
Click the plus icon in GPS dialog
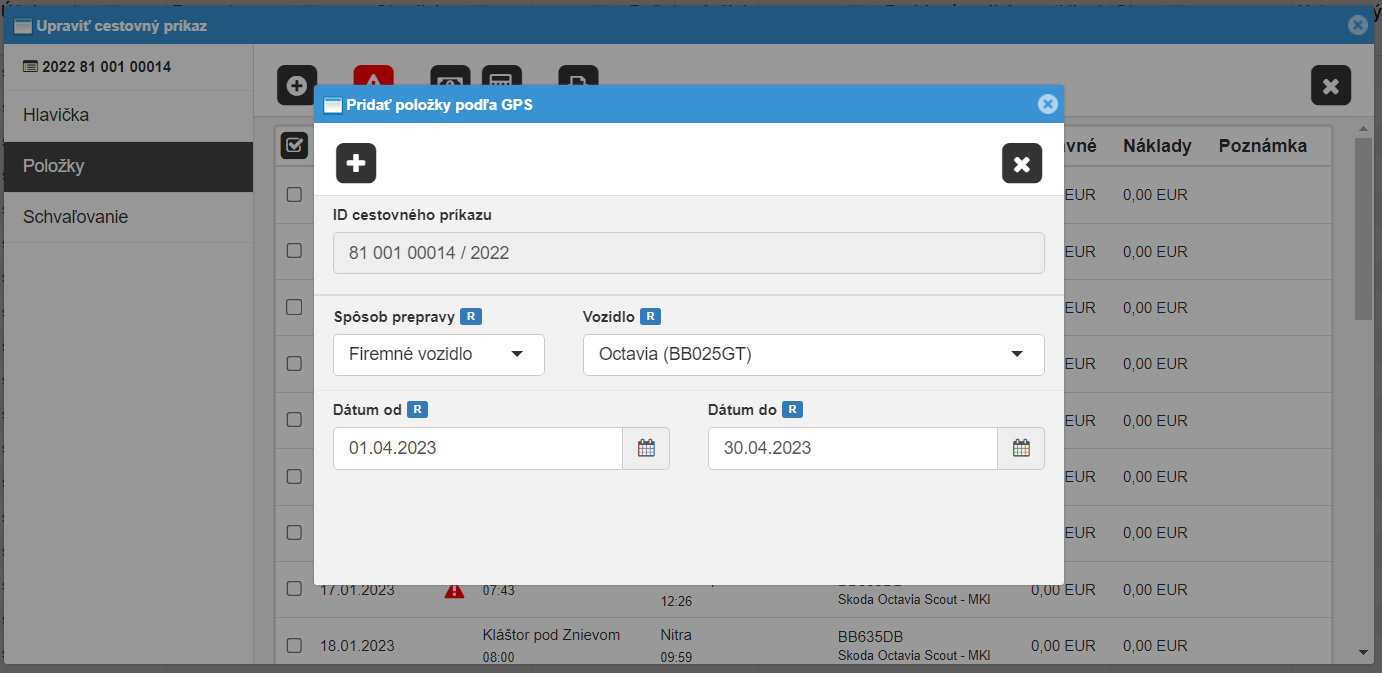pyautogui.click(x=356, y=163)
